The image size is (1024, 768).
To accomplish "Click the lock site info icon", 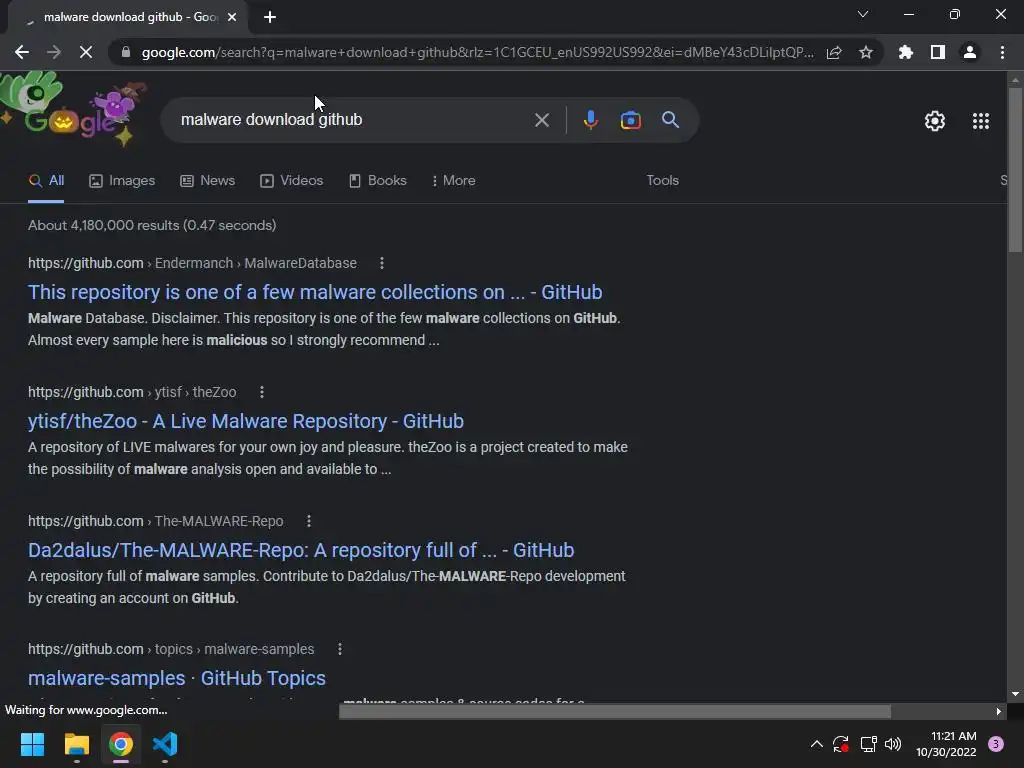I will pyautogui.click(x=126, y=52).
